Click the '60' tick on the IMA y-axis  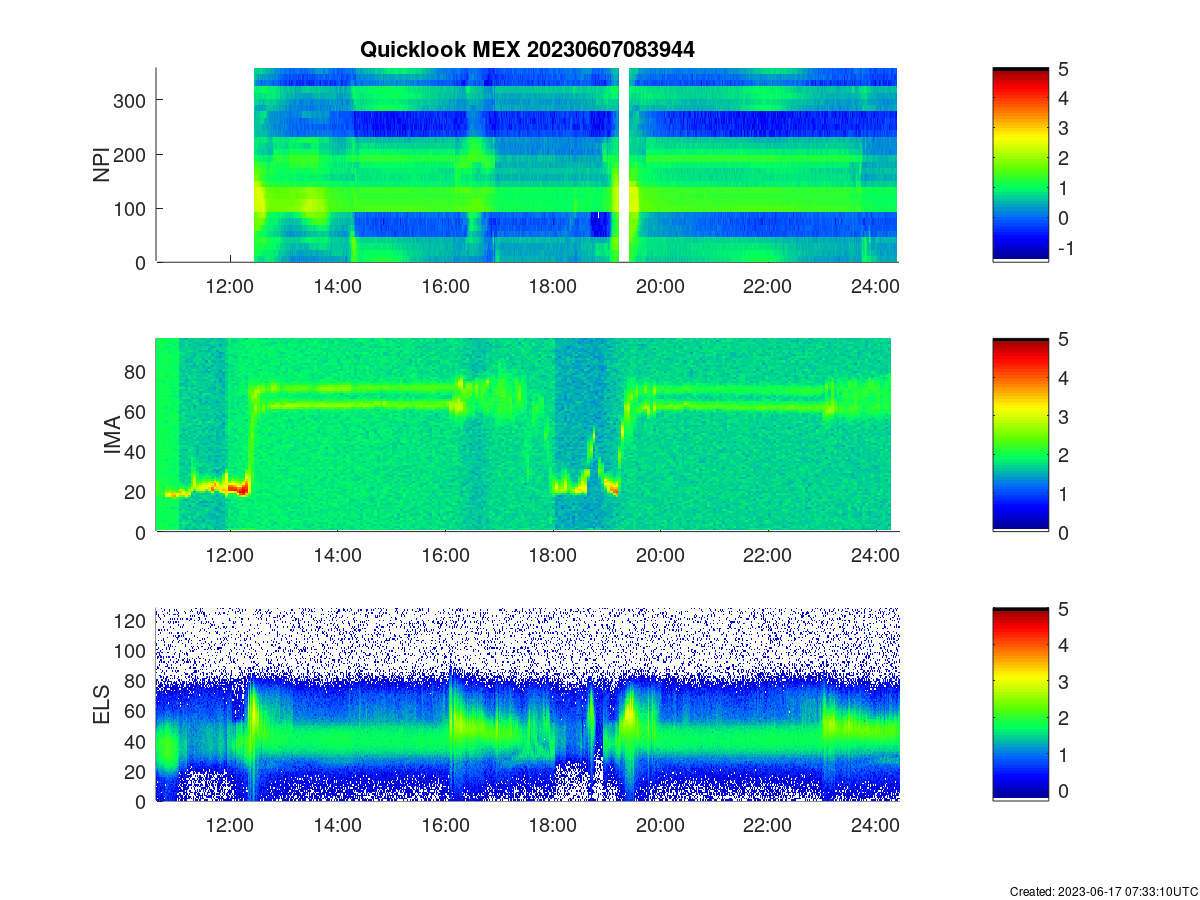137,411
